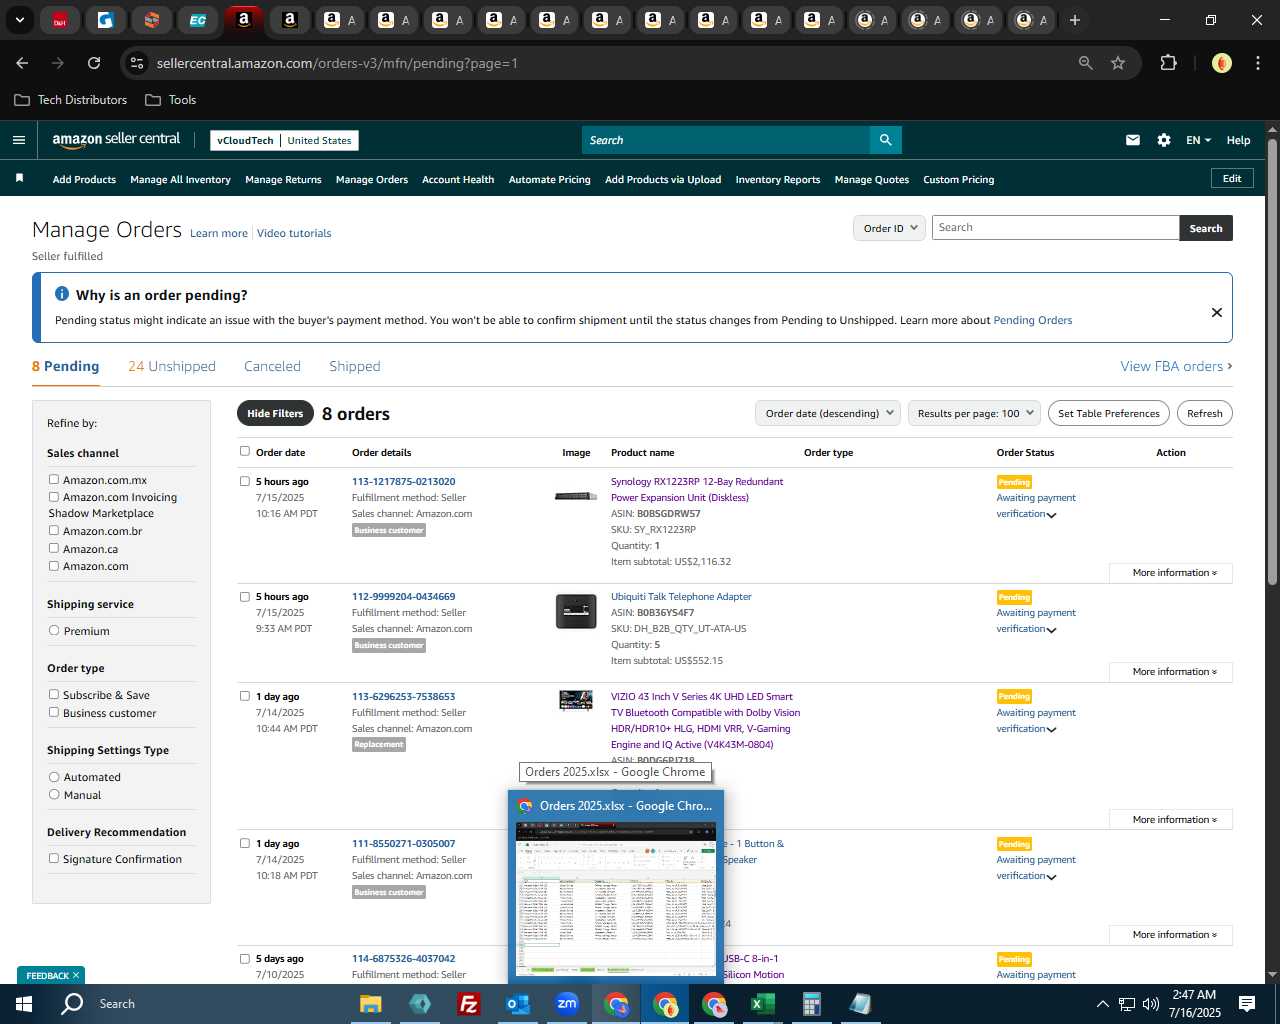This screenshot has width=1280, height=1024.
Task: Switch to the 24 Unshipped tab
Action: click(x=172, y=366)
